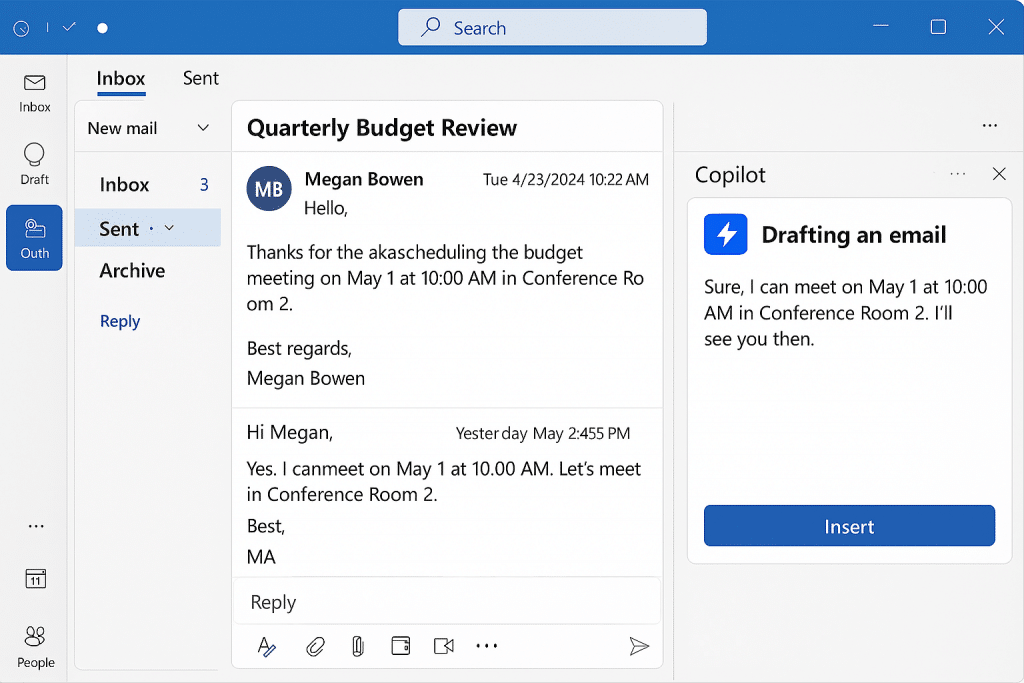The height and width of the screenshot is (683, 1024).
Task: Open Copilot panel more options menu
Action: 958,174
